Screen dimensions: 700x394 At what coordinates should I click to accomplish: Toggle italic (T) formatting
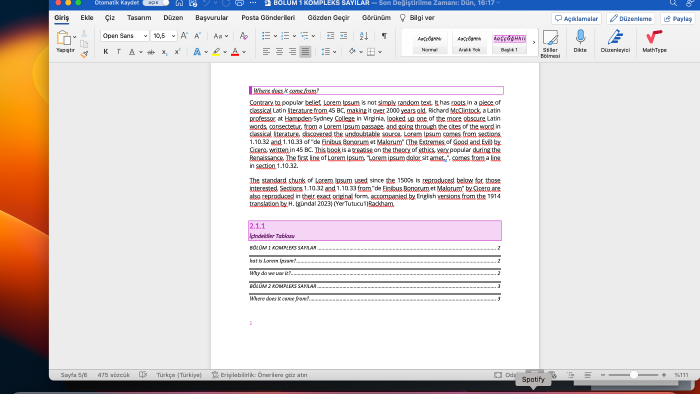118,52
